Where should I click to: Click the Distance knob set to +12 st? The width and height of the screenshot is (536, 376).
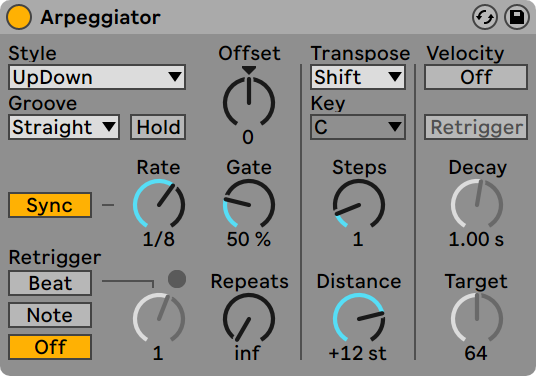tap(359, 318)
